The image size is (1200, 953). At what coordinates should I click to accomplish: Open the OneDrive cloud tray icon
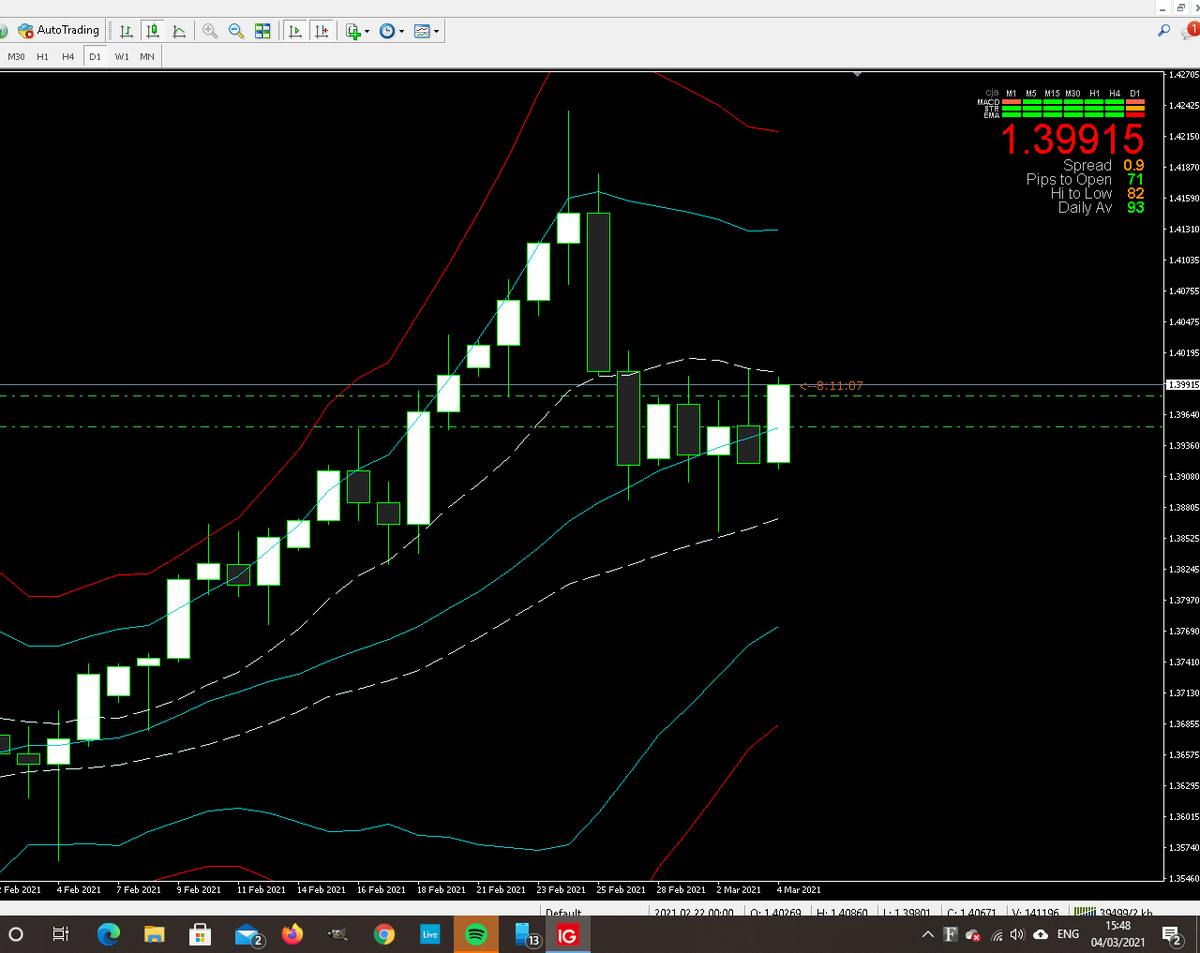tap(1040, 935)
